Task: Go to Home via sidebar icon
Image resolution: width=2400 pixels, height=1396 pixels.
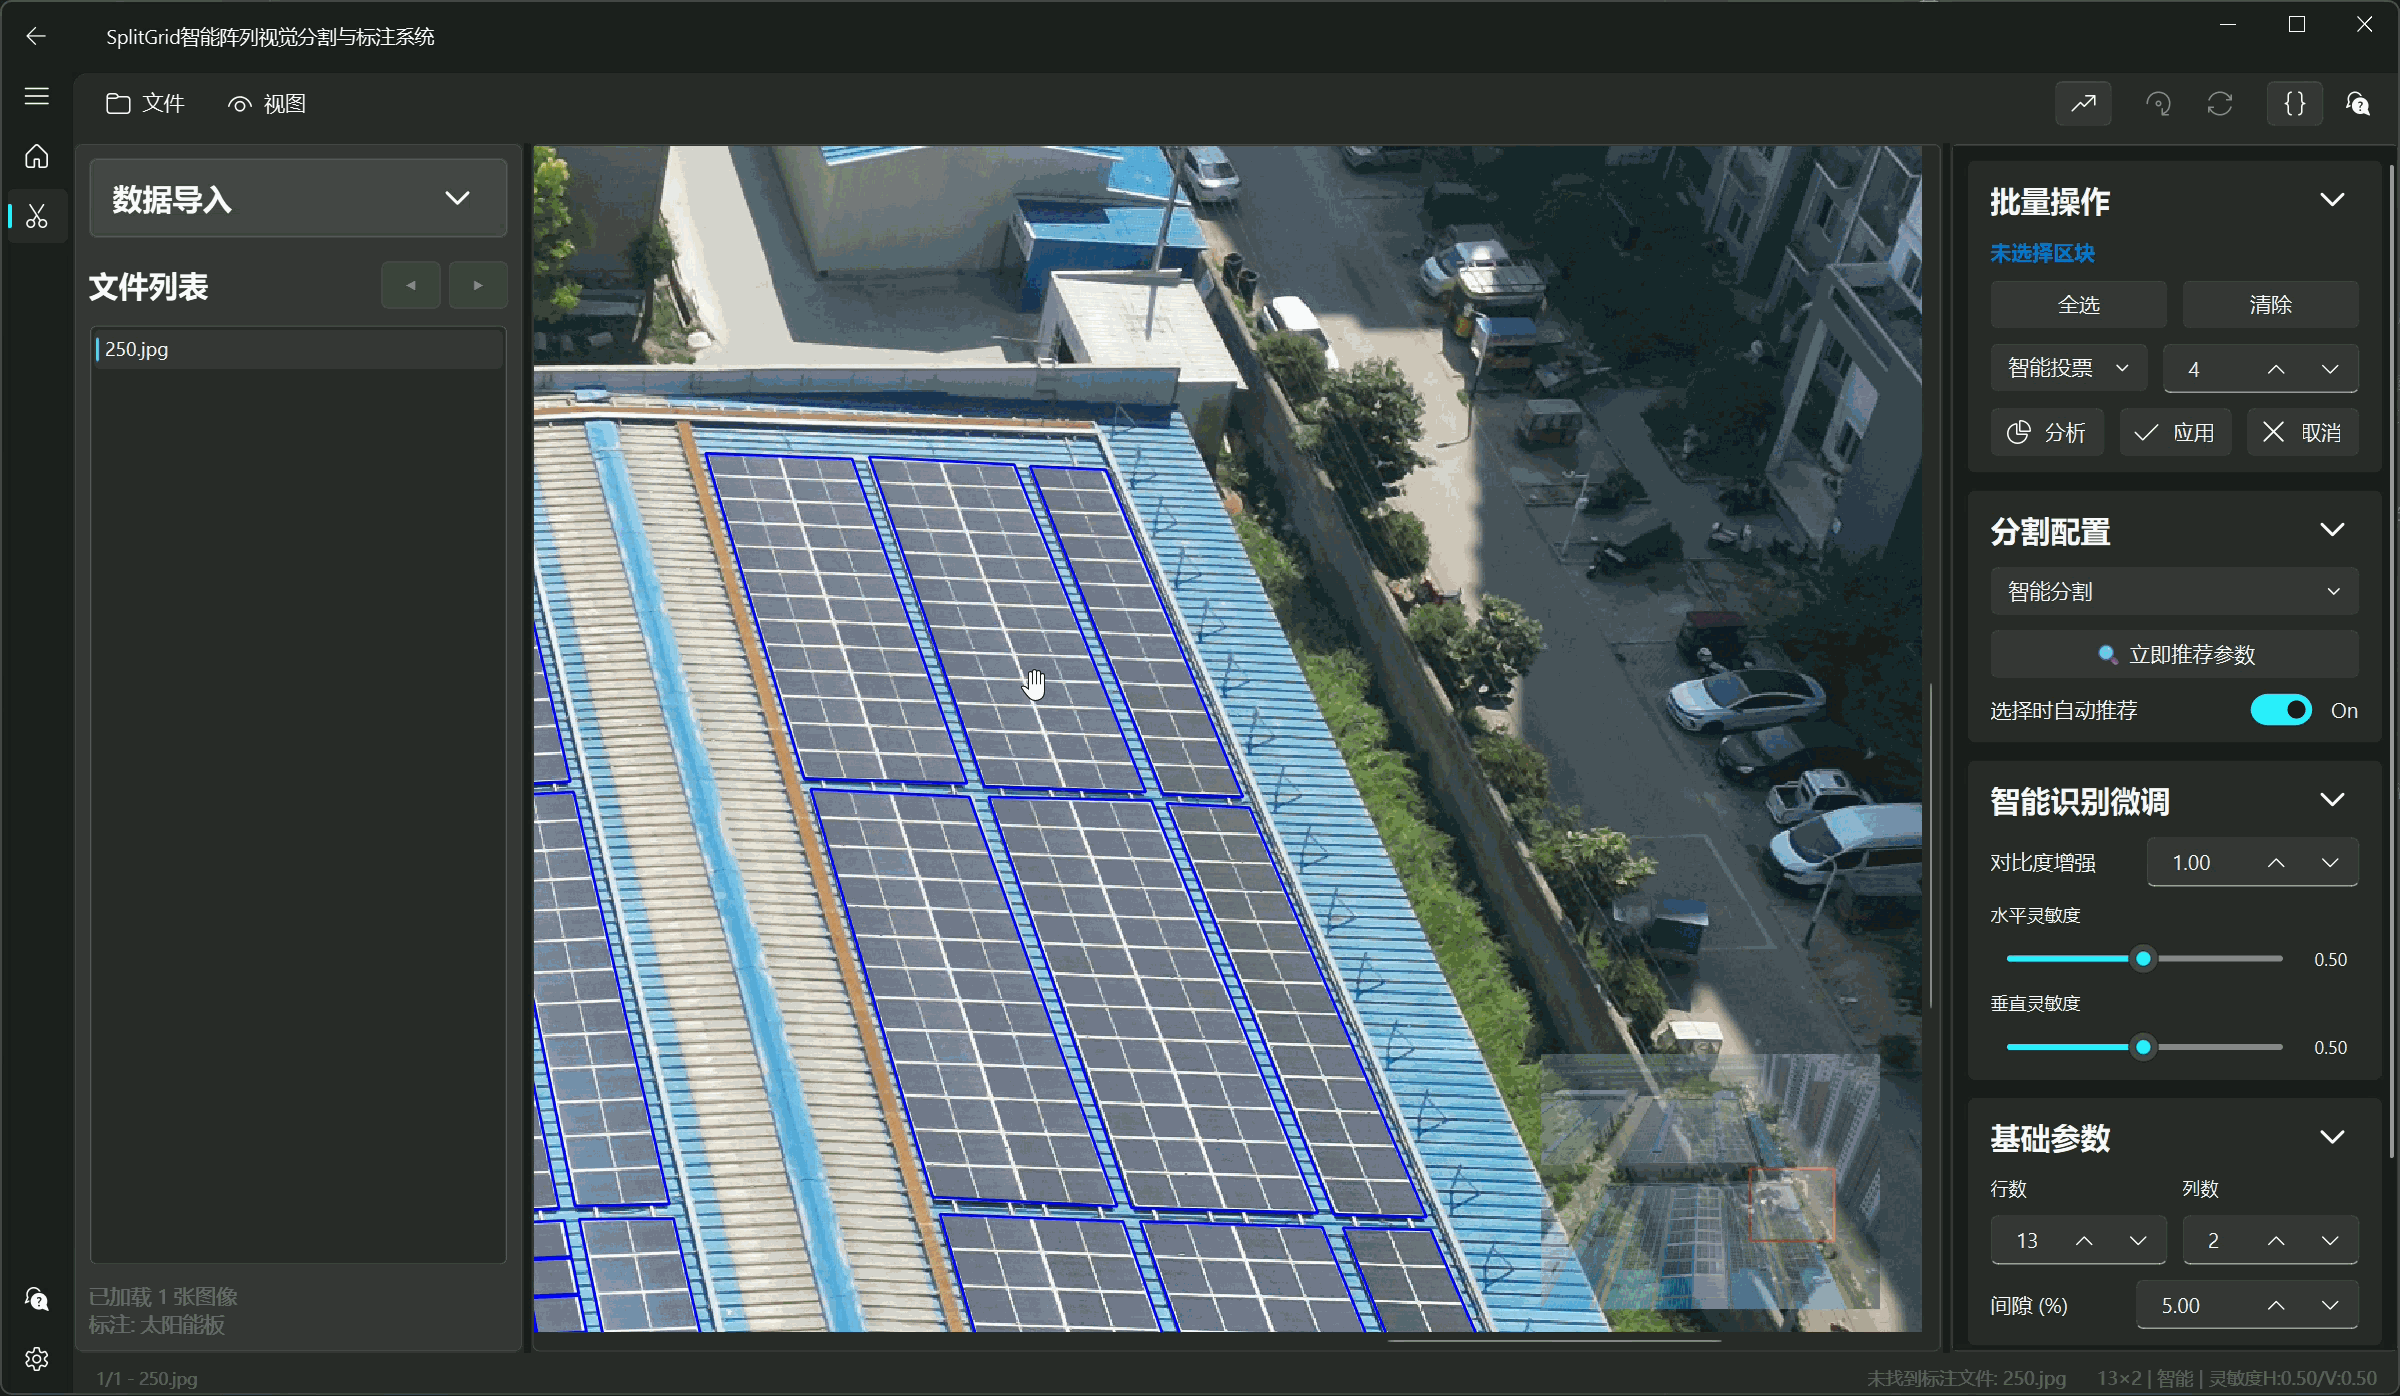Action: click(37, 157)
